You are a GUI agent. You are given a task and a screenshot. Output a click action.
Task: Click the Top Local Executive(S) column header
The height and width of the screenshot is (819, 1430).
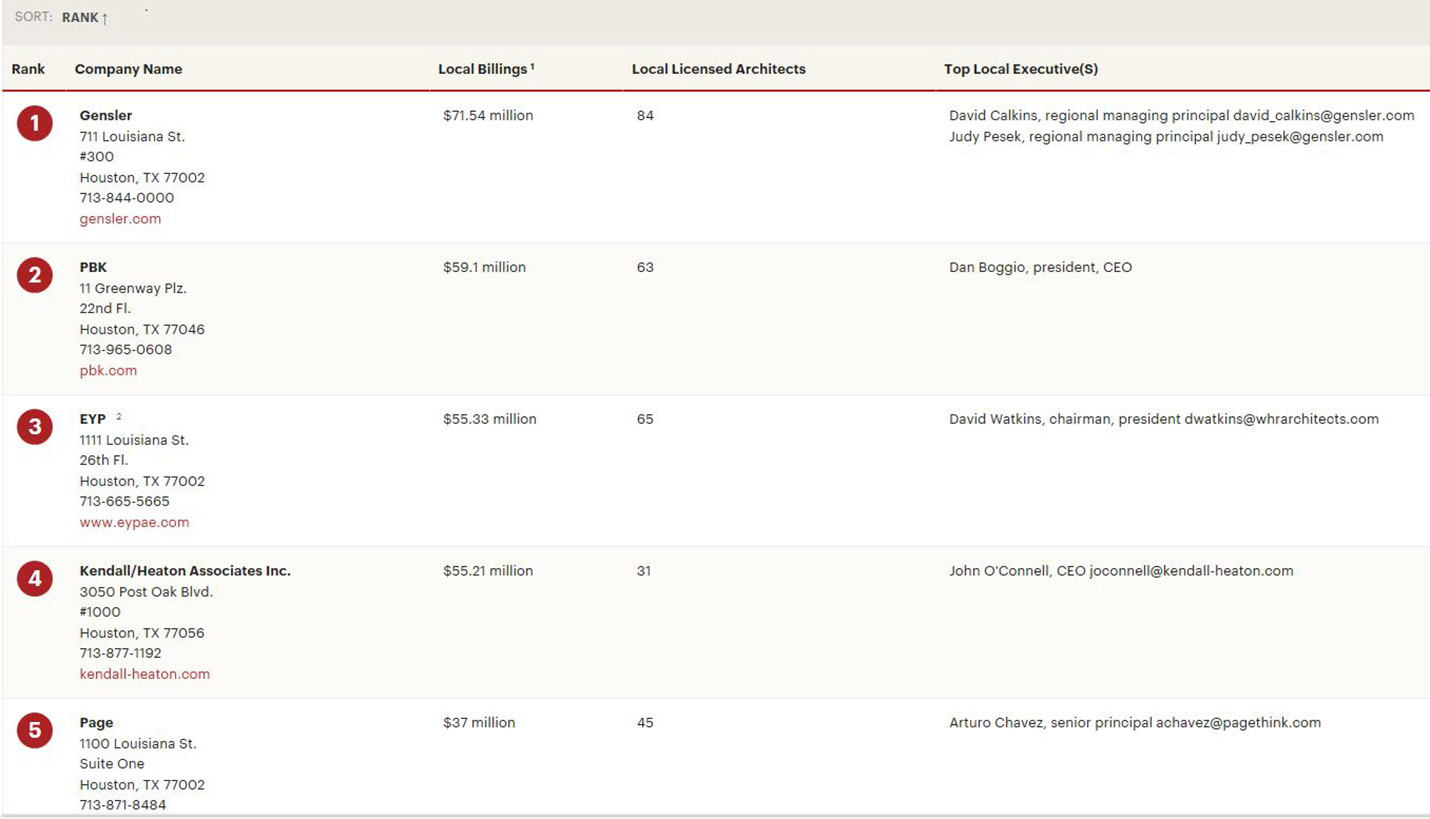pyautogui.click(x=1021, y=69)
